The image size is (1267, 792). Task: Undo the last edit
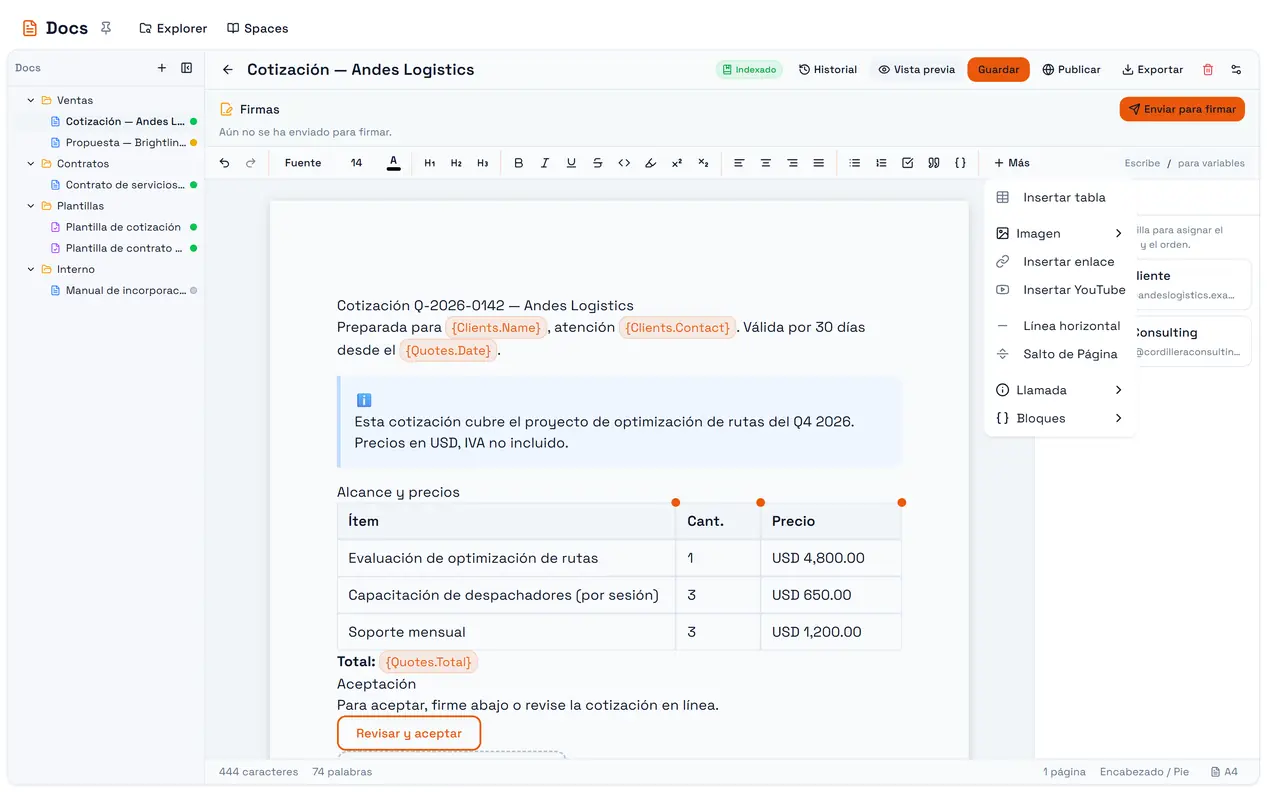pos(224,163)
